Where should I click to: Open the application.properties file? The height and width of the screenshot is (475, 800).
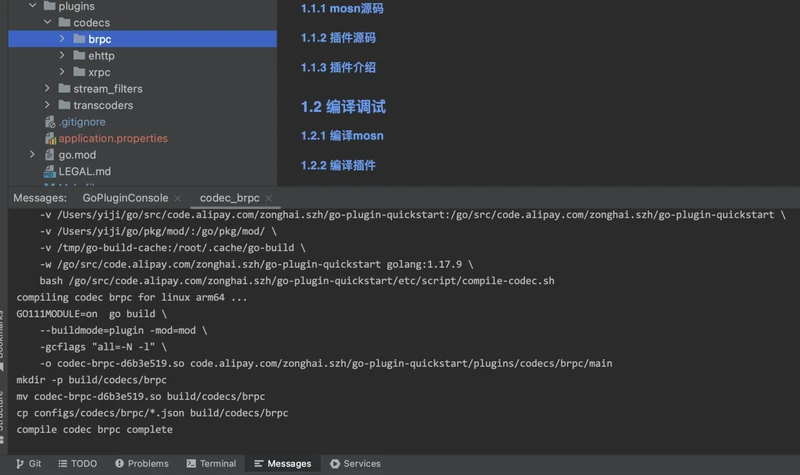tap(113, 138)
